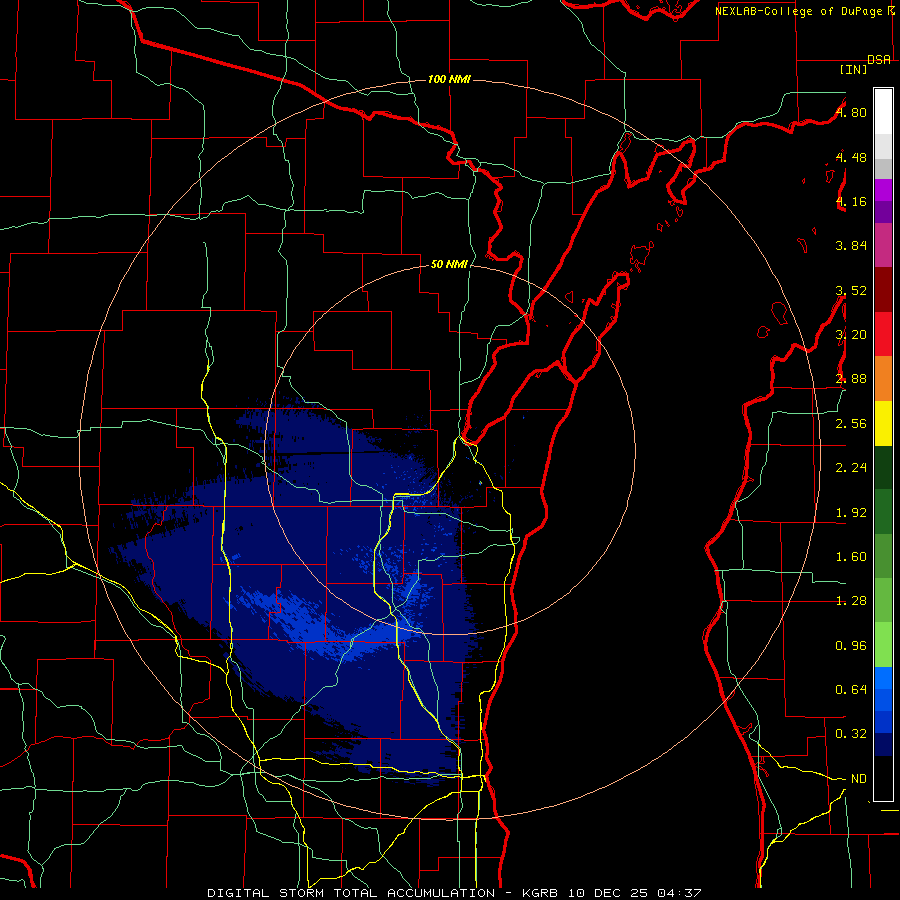The height and width of the screenshot is (900, 900).
Task: Click the 3.52 legend value
Action: click(x=851, y=290)
